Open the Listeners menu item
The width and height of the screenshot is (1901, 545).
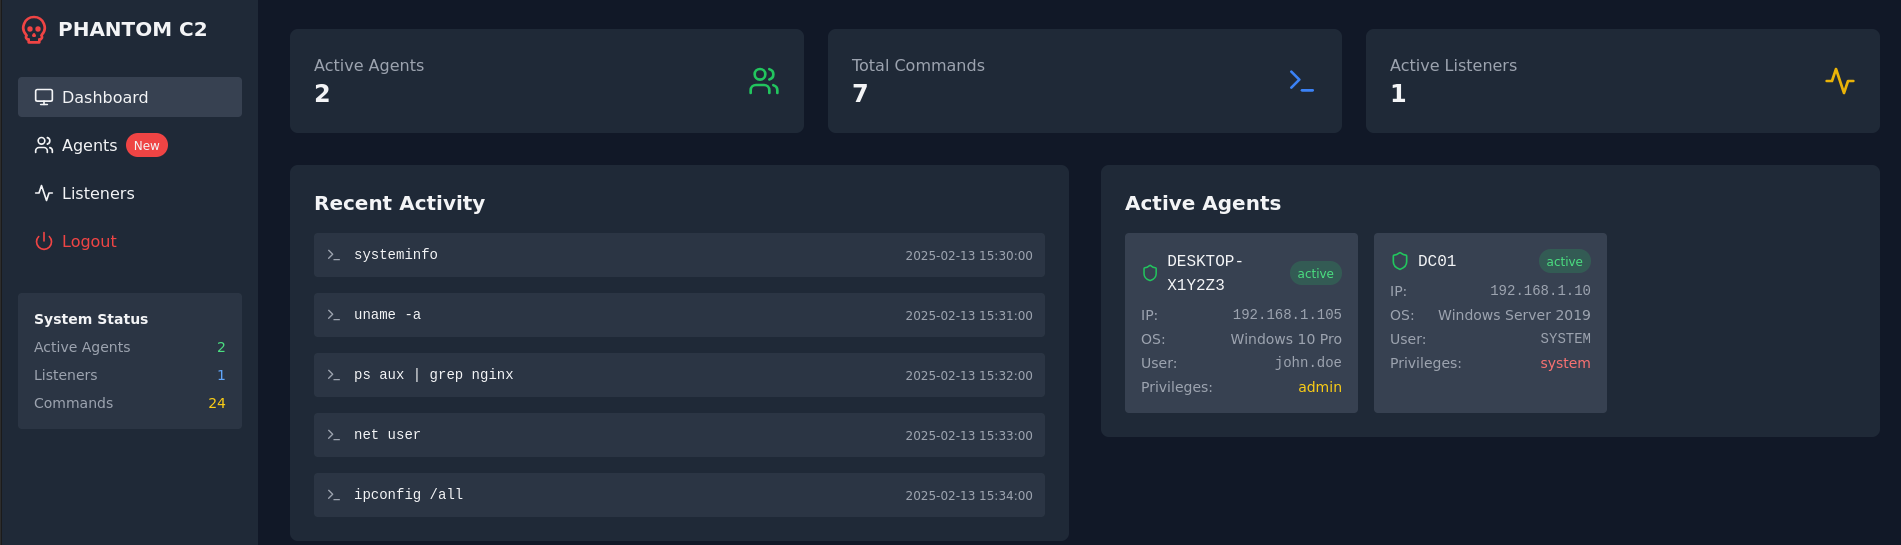[130, 193]
